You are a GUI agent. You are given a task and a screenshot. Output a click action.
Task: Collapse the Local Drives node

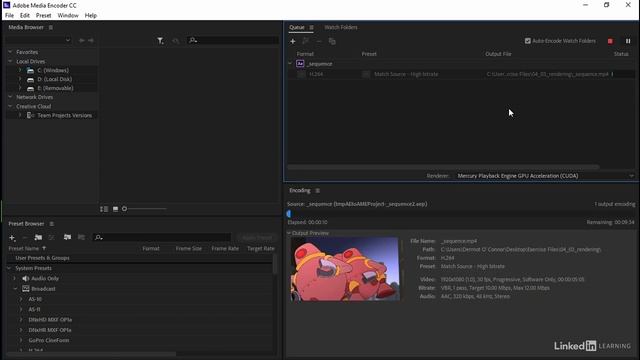click(10, 61)
